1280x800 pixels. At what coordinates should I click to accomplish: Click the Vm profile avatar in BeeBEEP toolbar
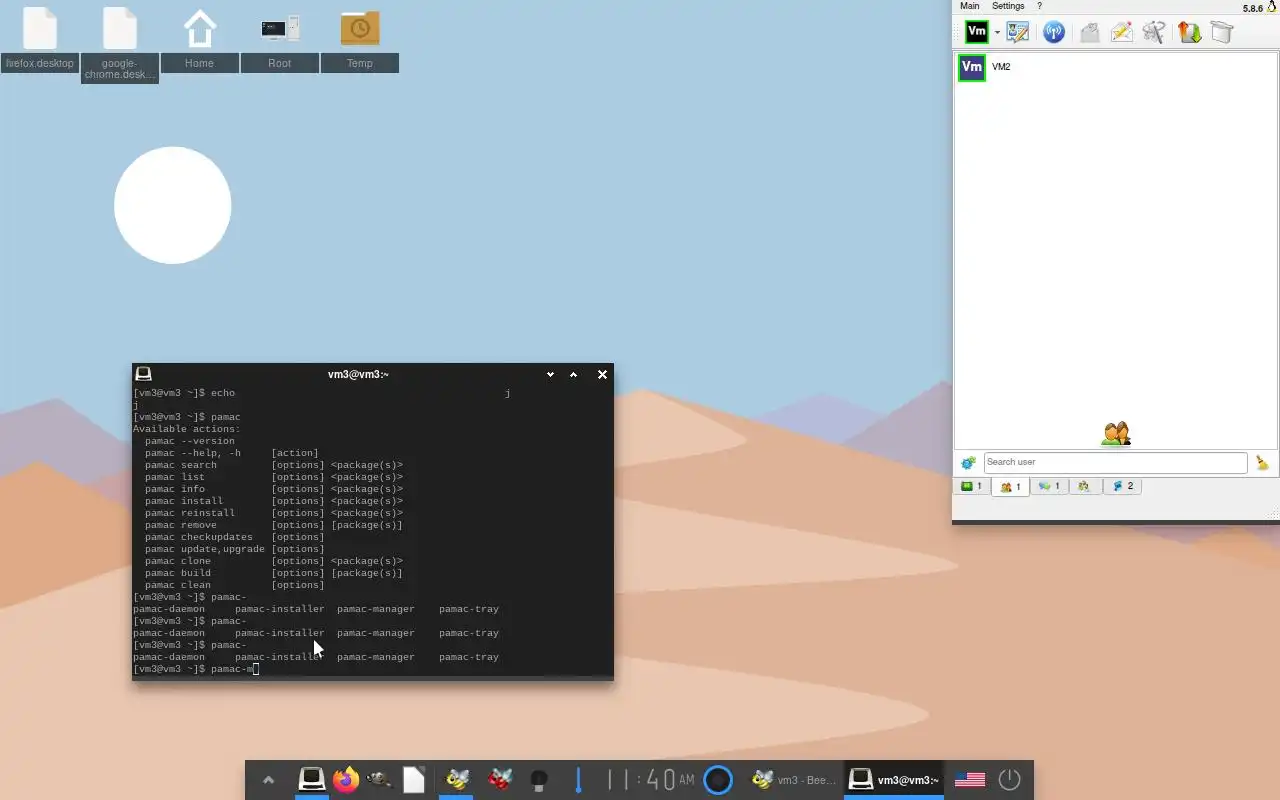(976, 32)
